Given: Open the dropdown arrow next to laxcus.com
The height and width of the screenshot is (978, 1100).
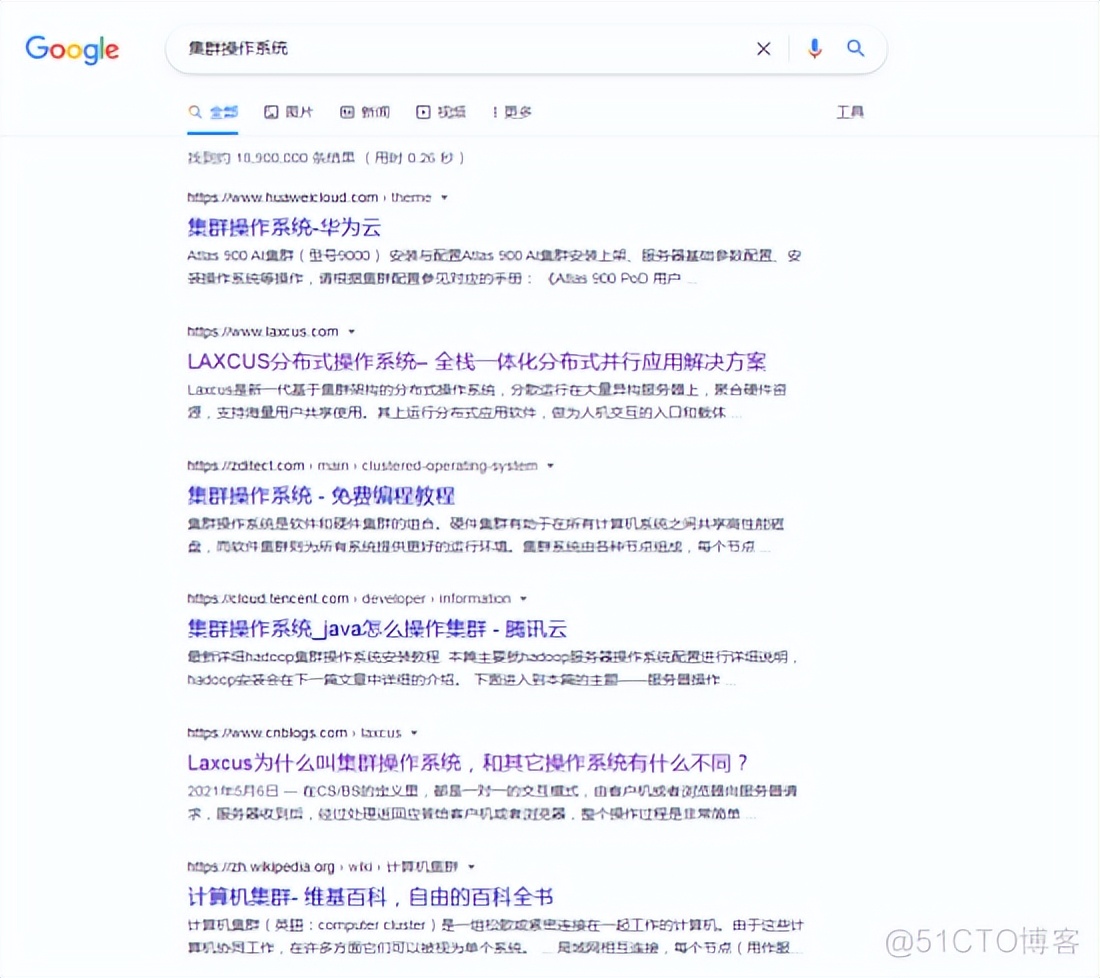Looking at the screenshot, I should click(351, 331).
